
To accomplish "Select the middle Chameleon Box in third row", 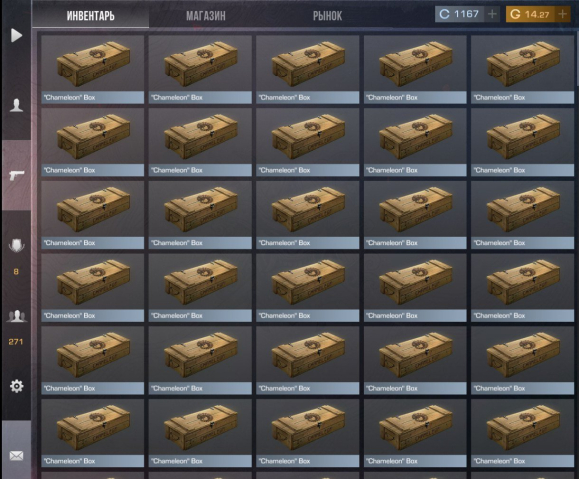I will [308, 215].
